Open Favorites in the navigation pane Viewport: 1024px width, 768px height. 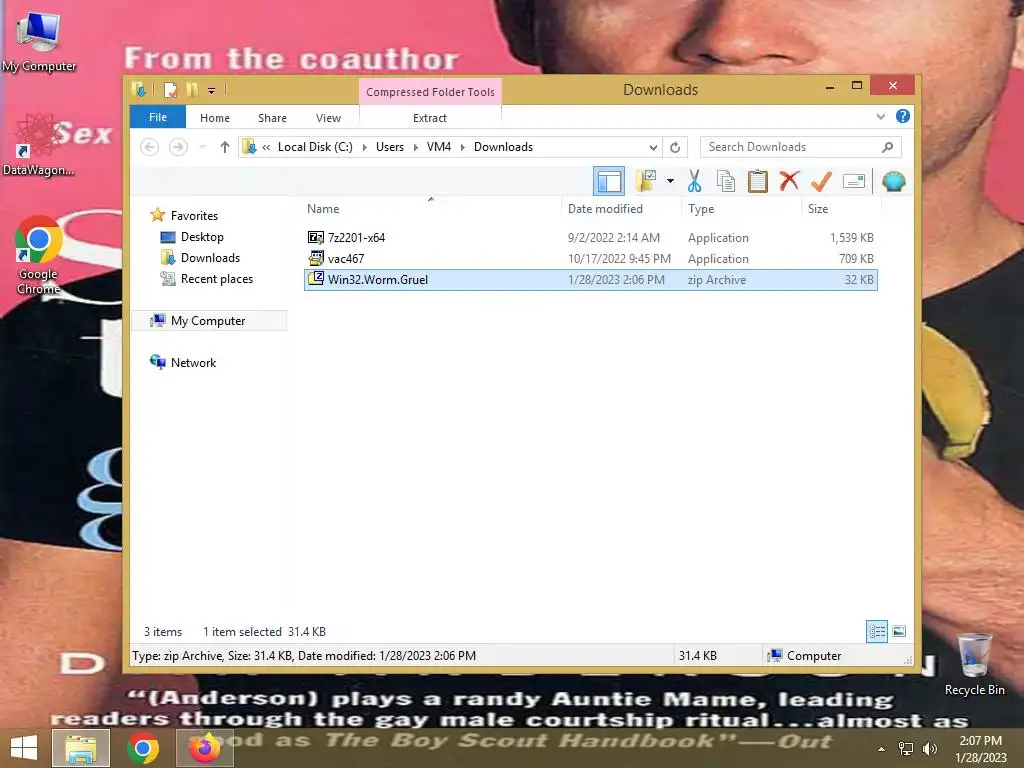pos(194,216)
